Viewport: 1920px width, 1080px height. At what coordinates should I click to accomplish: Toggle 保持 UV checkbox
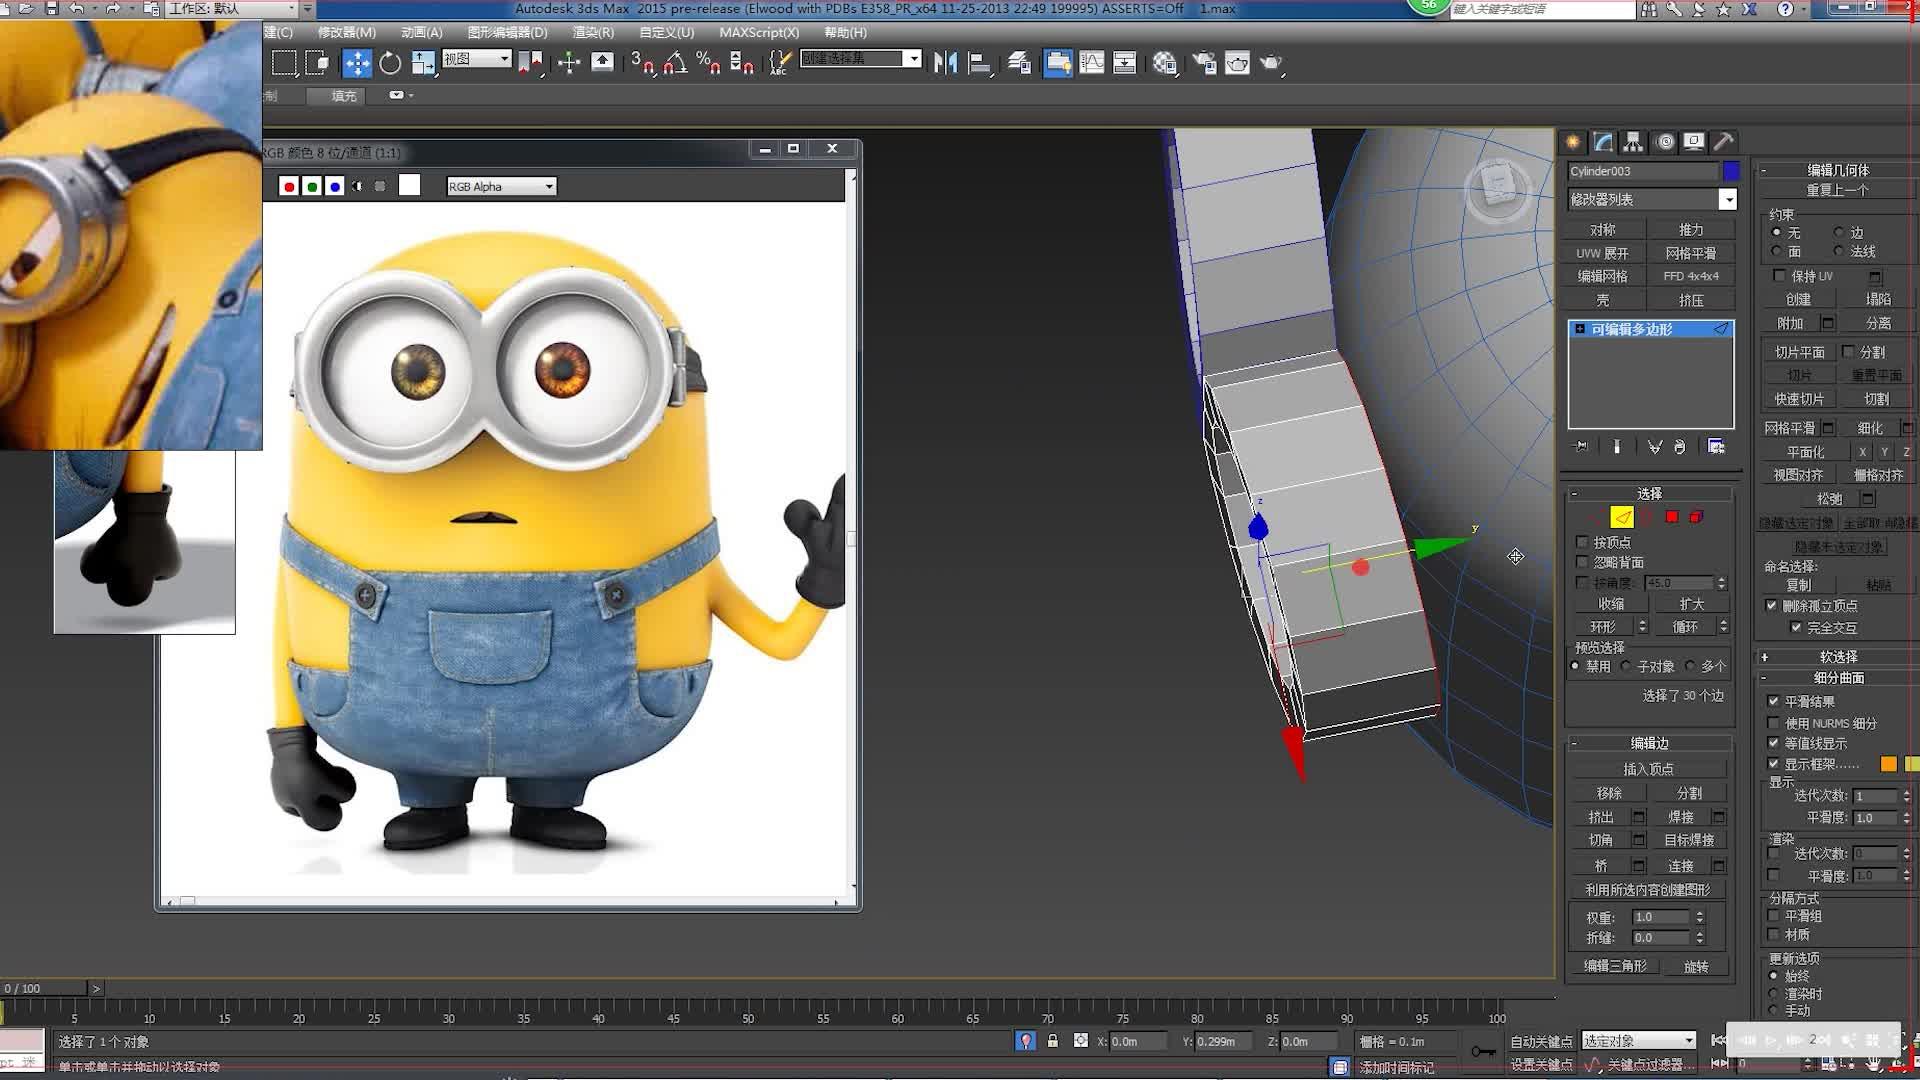point(1779,276)
